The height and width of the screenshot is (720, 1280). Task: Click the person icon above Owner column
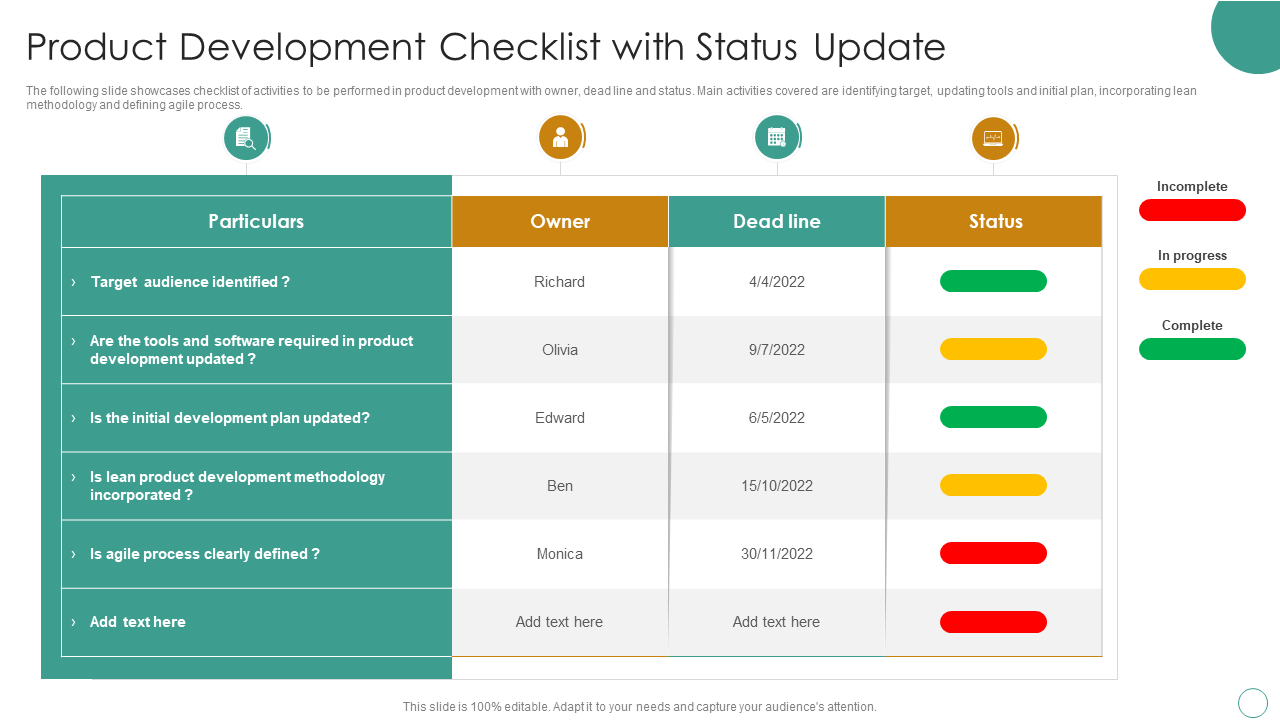click(560, 137)
